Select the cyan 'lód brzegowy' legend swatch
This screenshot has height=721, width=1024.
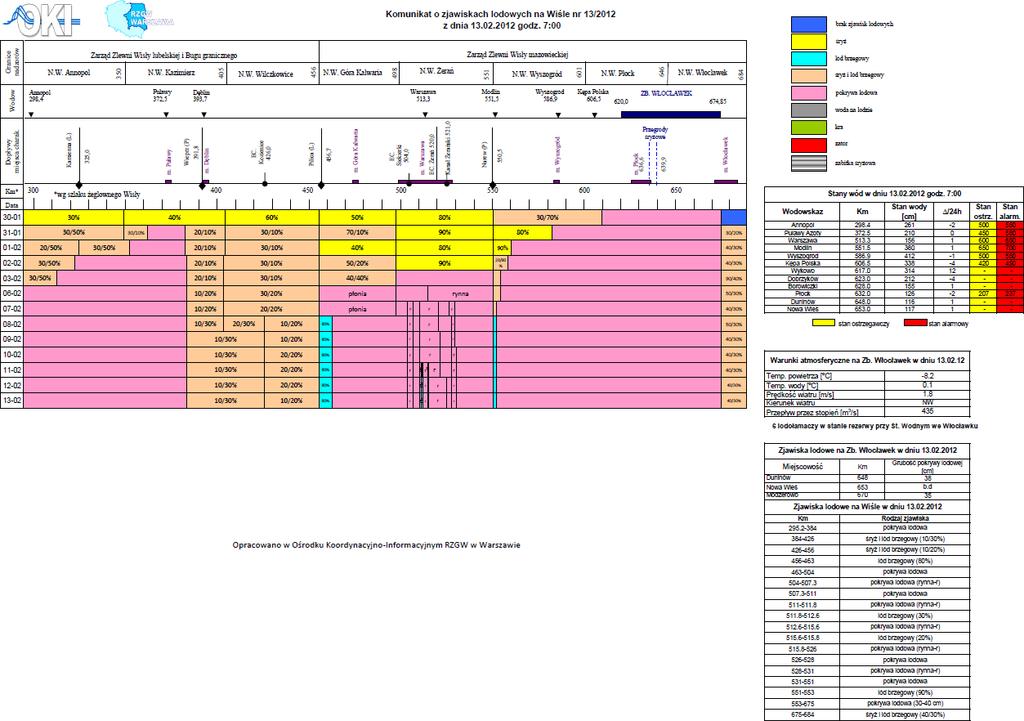tap(808, 59)
